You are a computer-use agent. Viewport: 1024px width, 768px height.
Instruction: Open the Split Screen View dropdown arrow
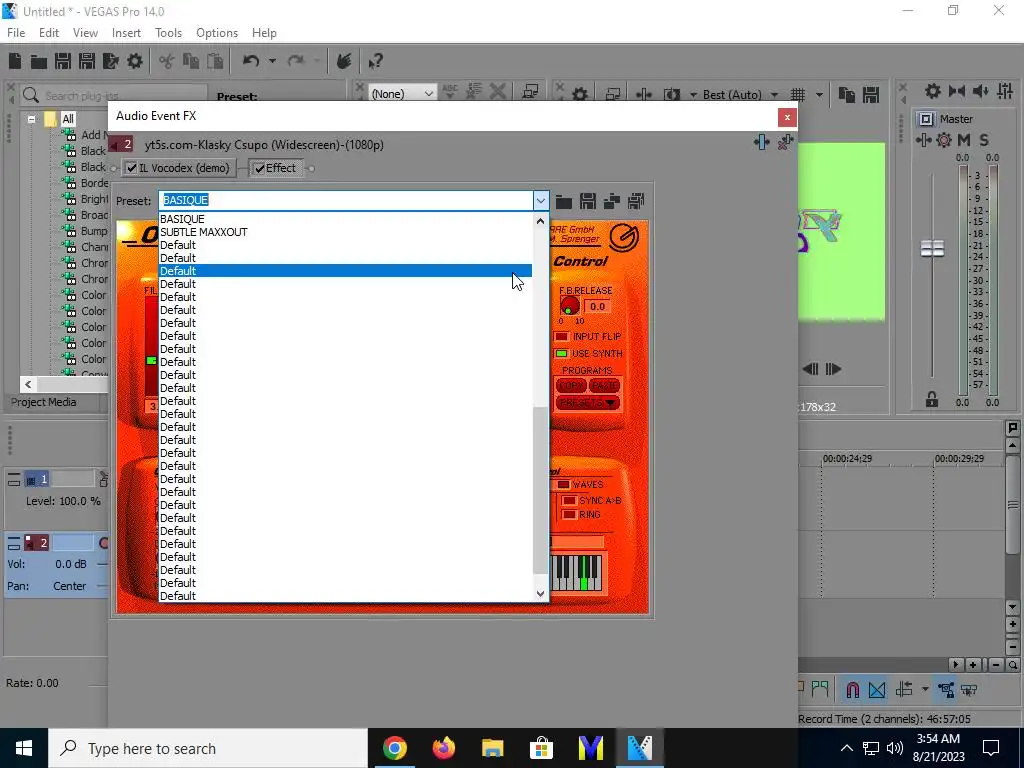(693, 95)
